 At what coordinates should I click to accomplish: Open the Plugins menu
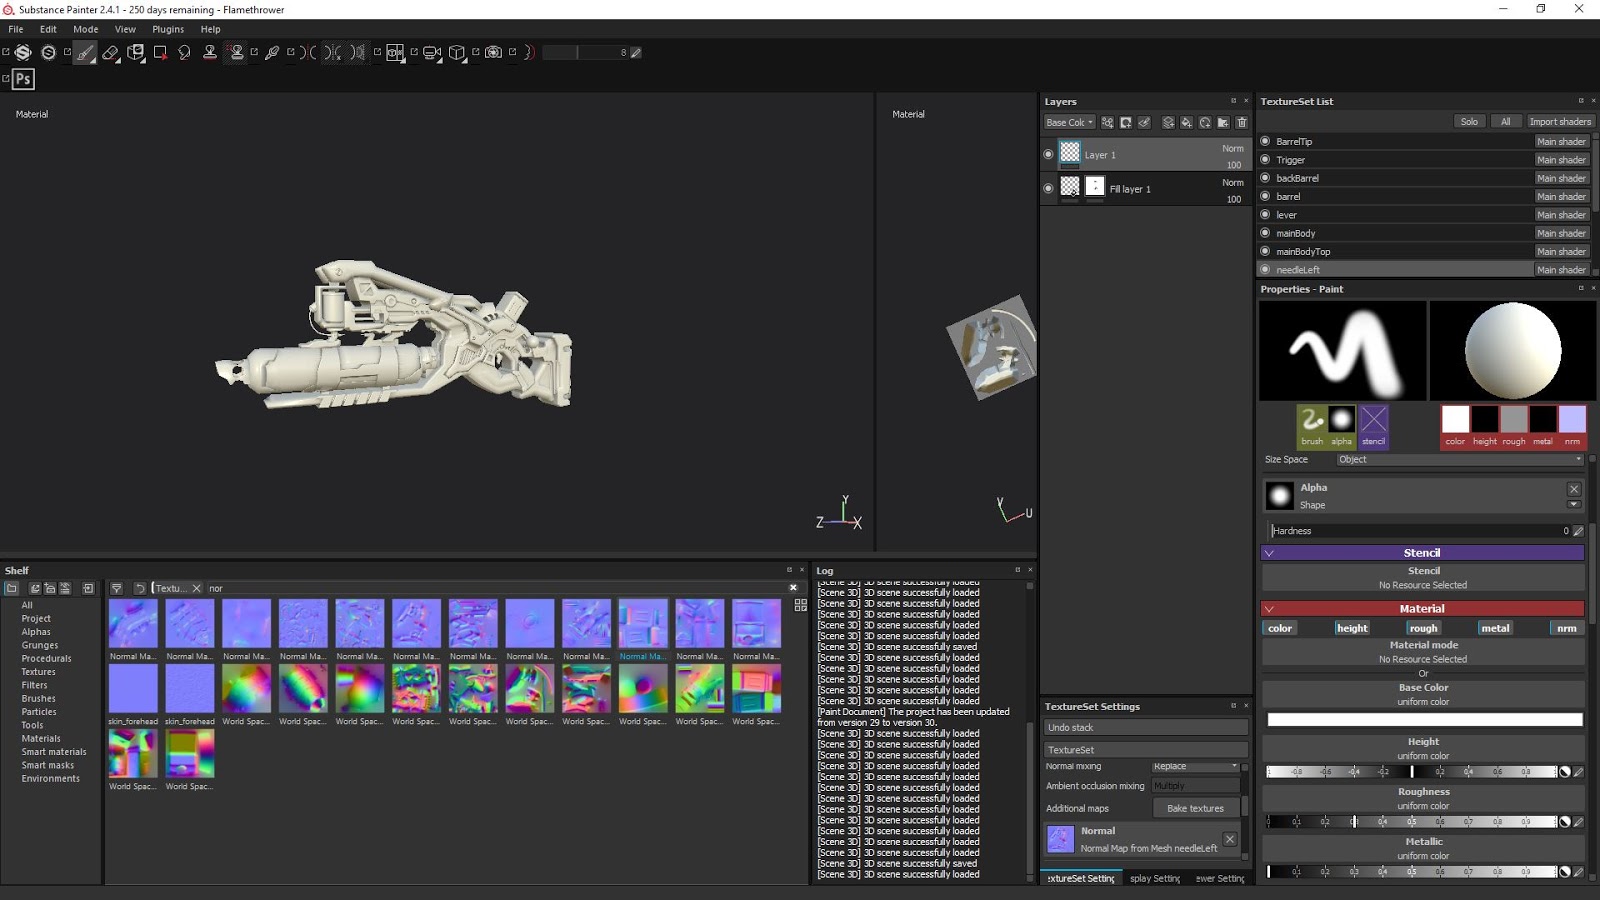(x=168, y=29)
